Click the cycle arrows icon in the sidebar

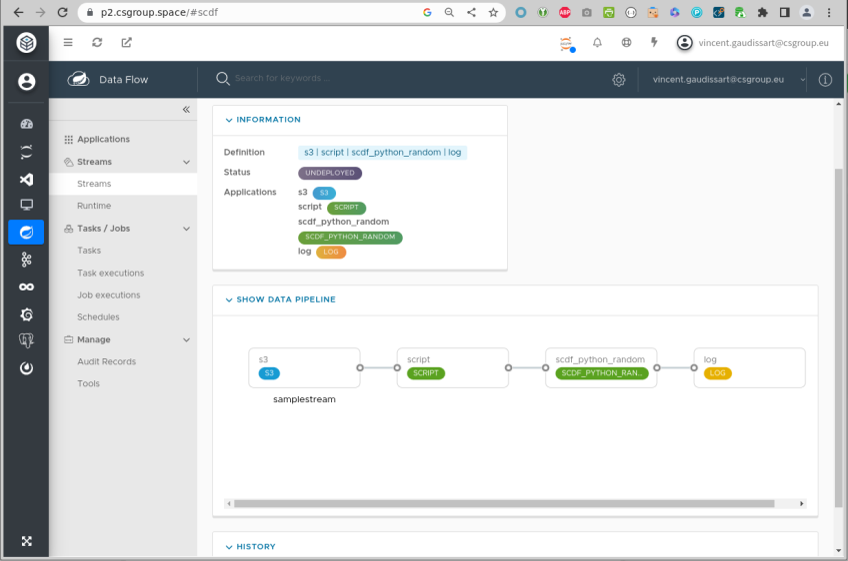pyautogui.click(x=26, y=151)
